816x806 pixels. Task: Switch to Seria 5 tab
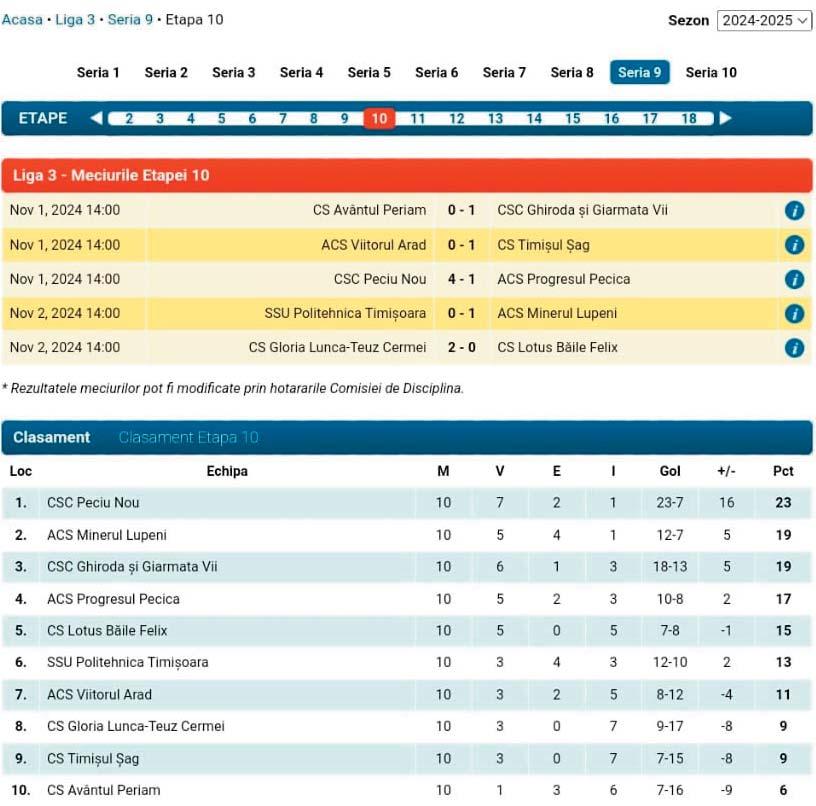click(369, 72)
